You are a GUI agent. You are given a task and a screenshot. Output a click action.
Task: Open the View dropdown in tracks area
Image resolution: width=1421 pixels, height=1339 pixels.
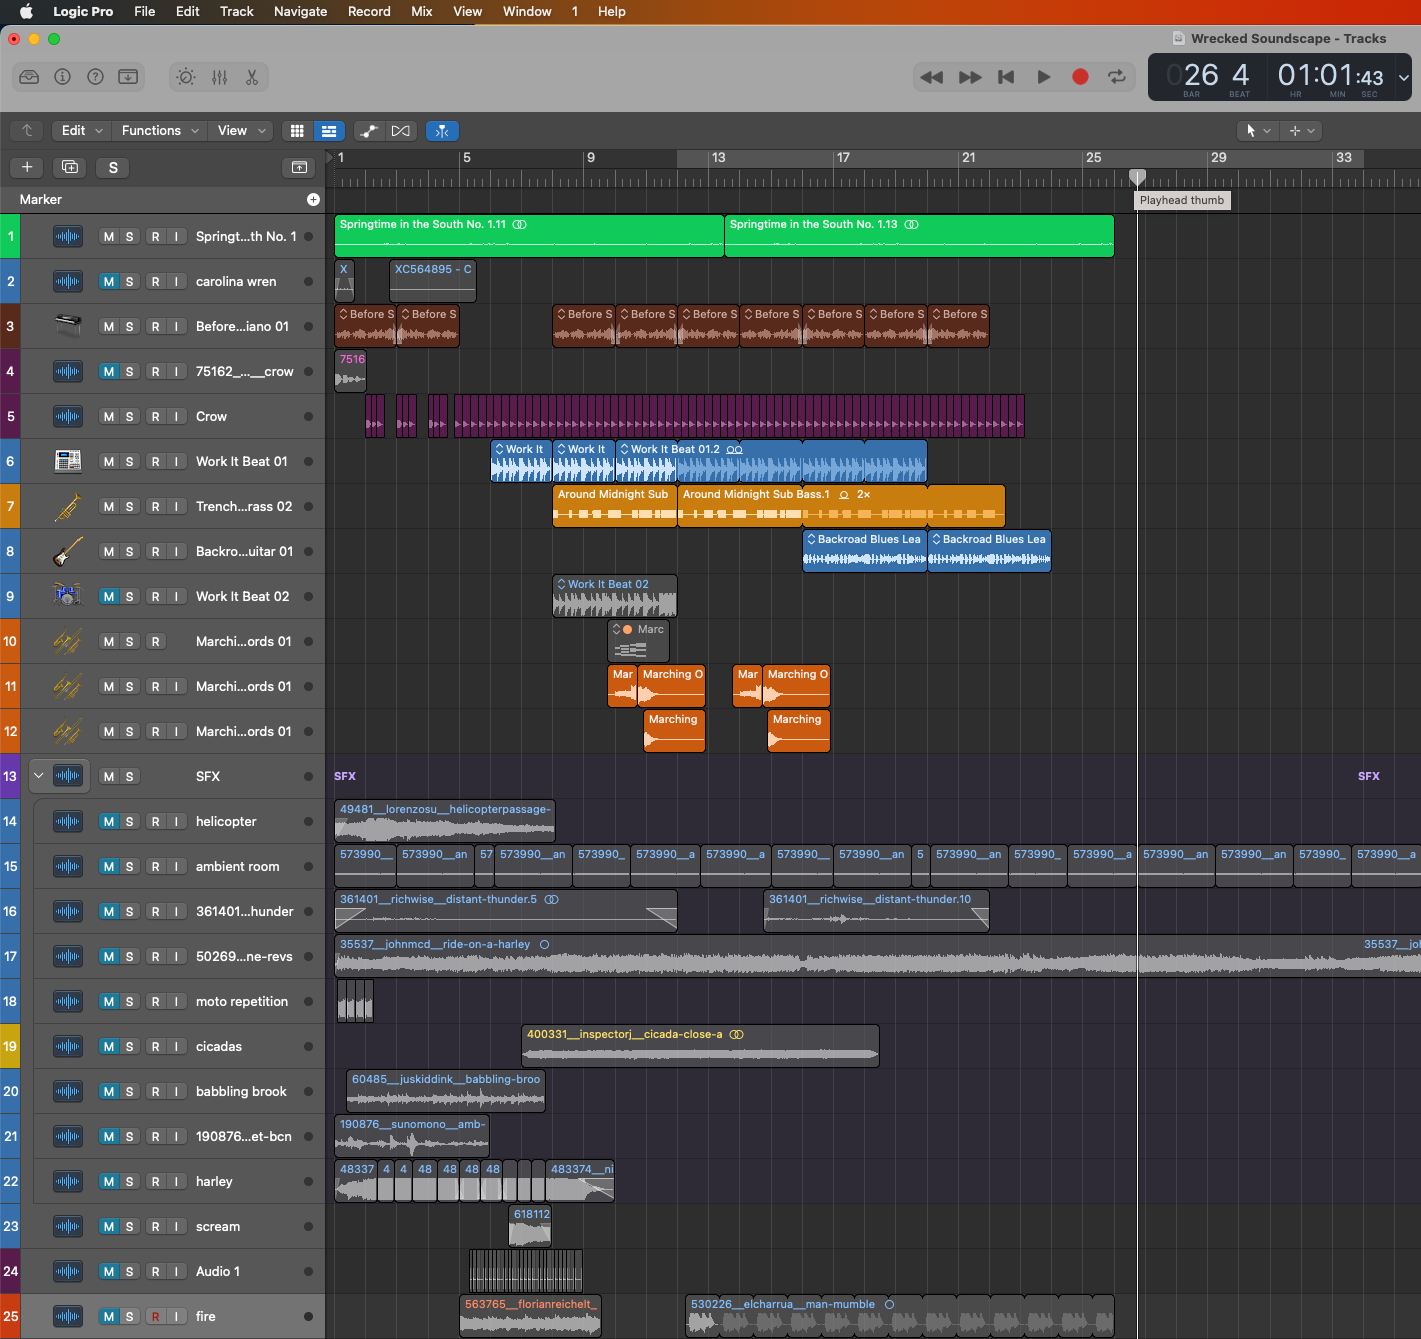[x=243, y=131]
